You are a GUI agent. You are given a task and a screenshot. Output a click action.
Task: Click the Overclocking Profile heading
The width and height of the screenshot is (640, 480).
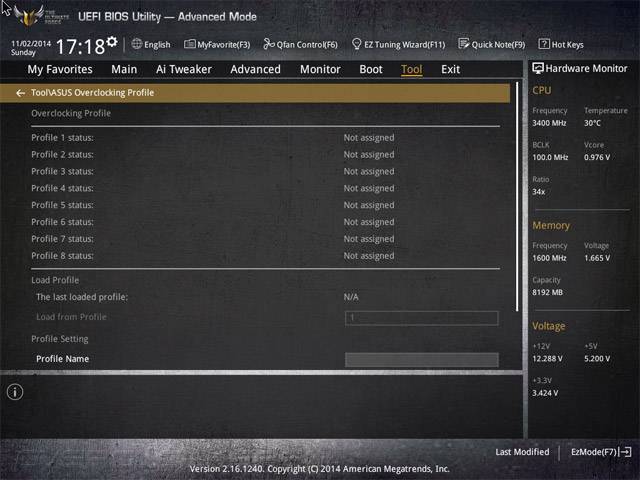point(71,113)
